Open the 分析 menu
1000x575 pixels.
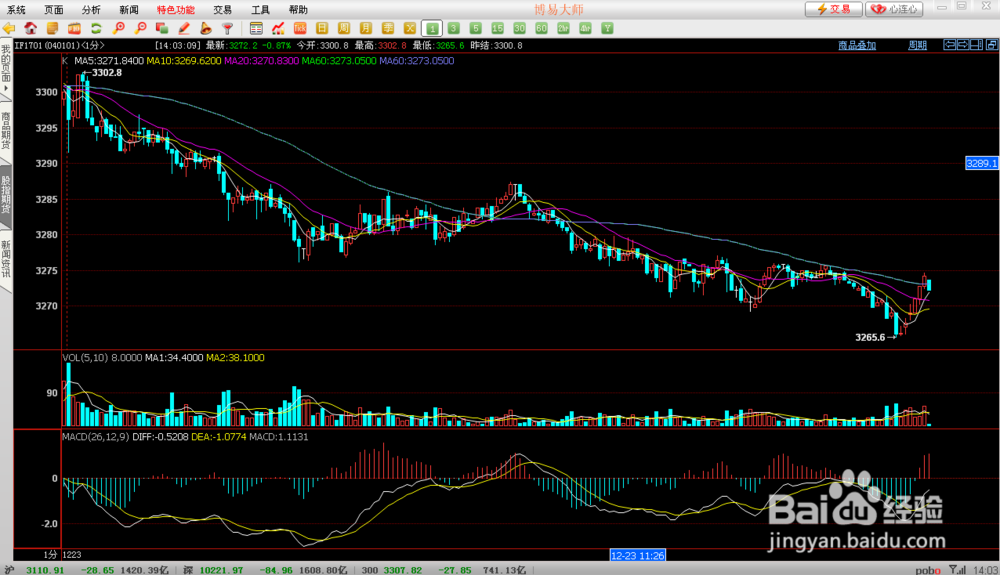[91, 10]
